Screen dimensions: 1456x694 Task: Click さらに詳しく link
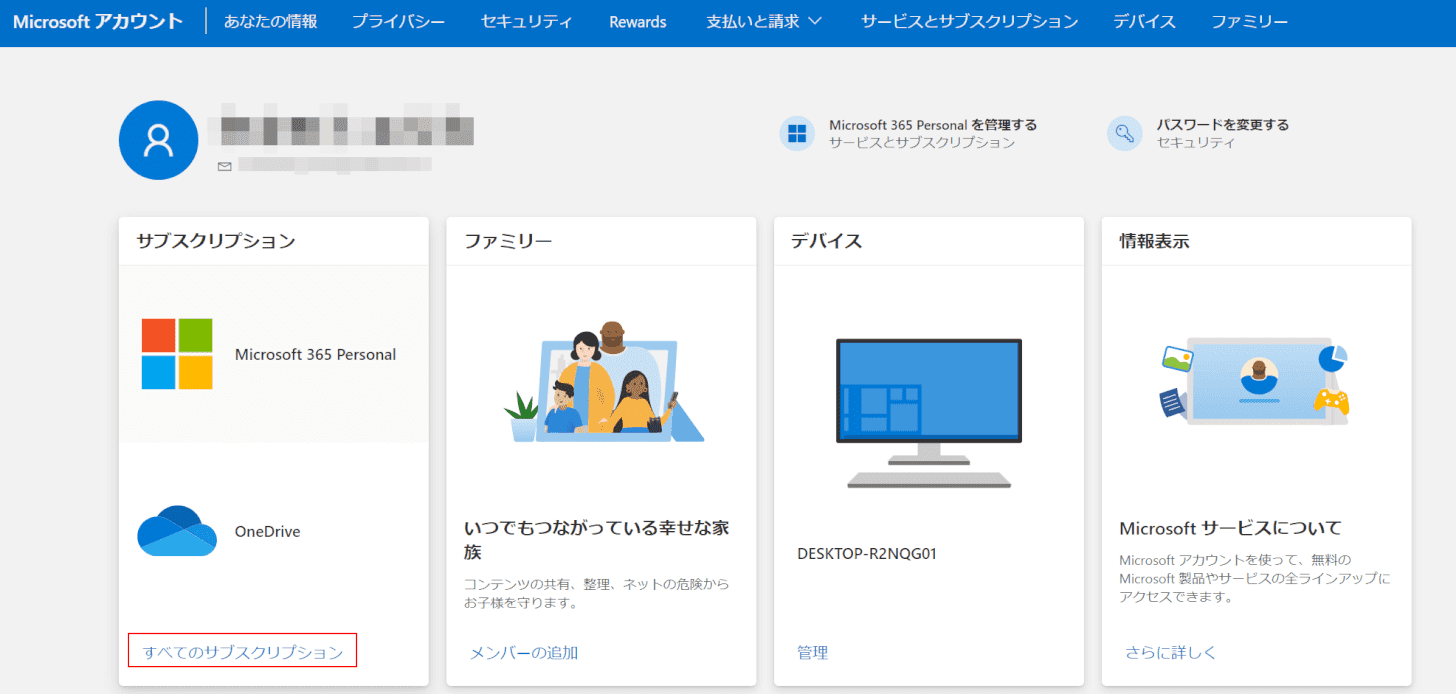tap(1171, 653)
